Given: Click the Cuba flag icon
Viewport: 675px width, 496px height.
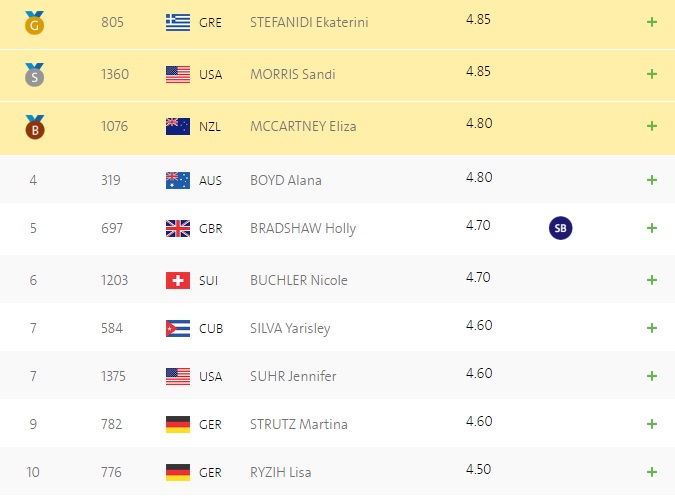Looking at the screenshot, I should coord(178,329).
